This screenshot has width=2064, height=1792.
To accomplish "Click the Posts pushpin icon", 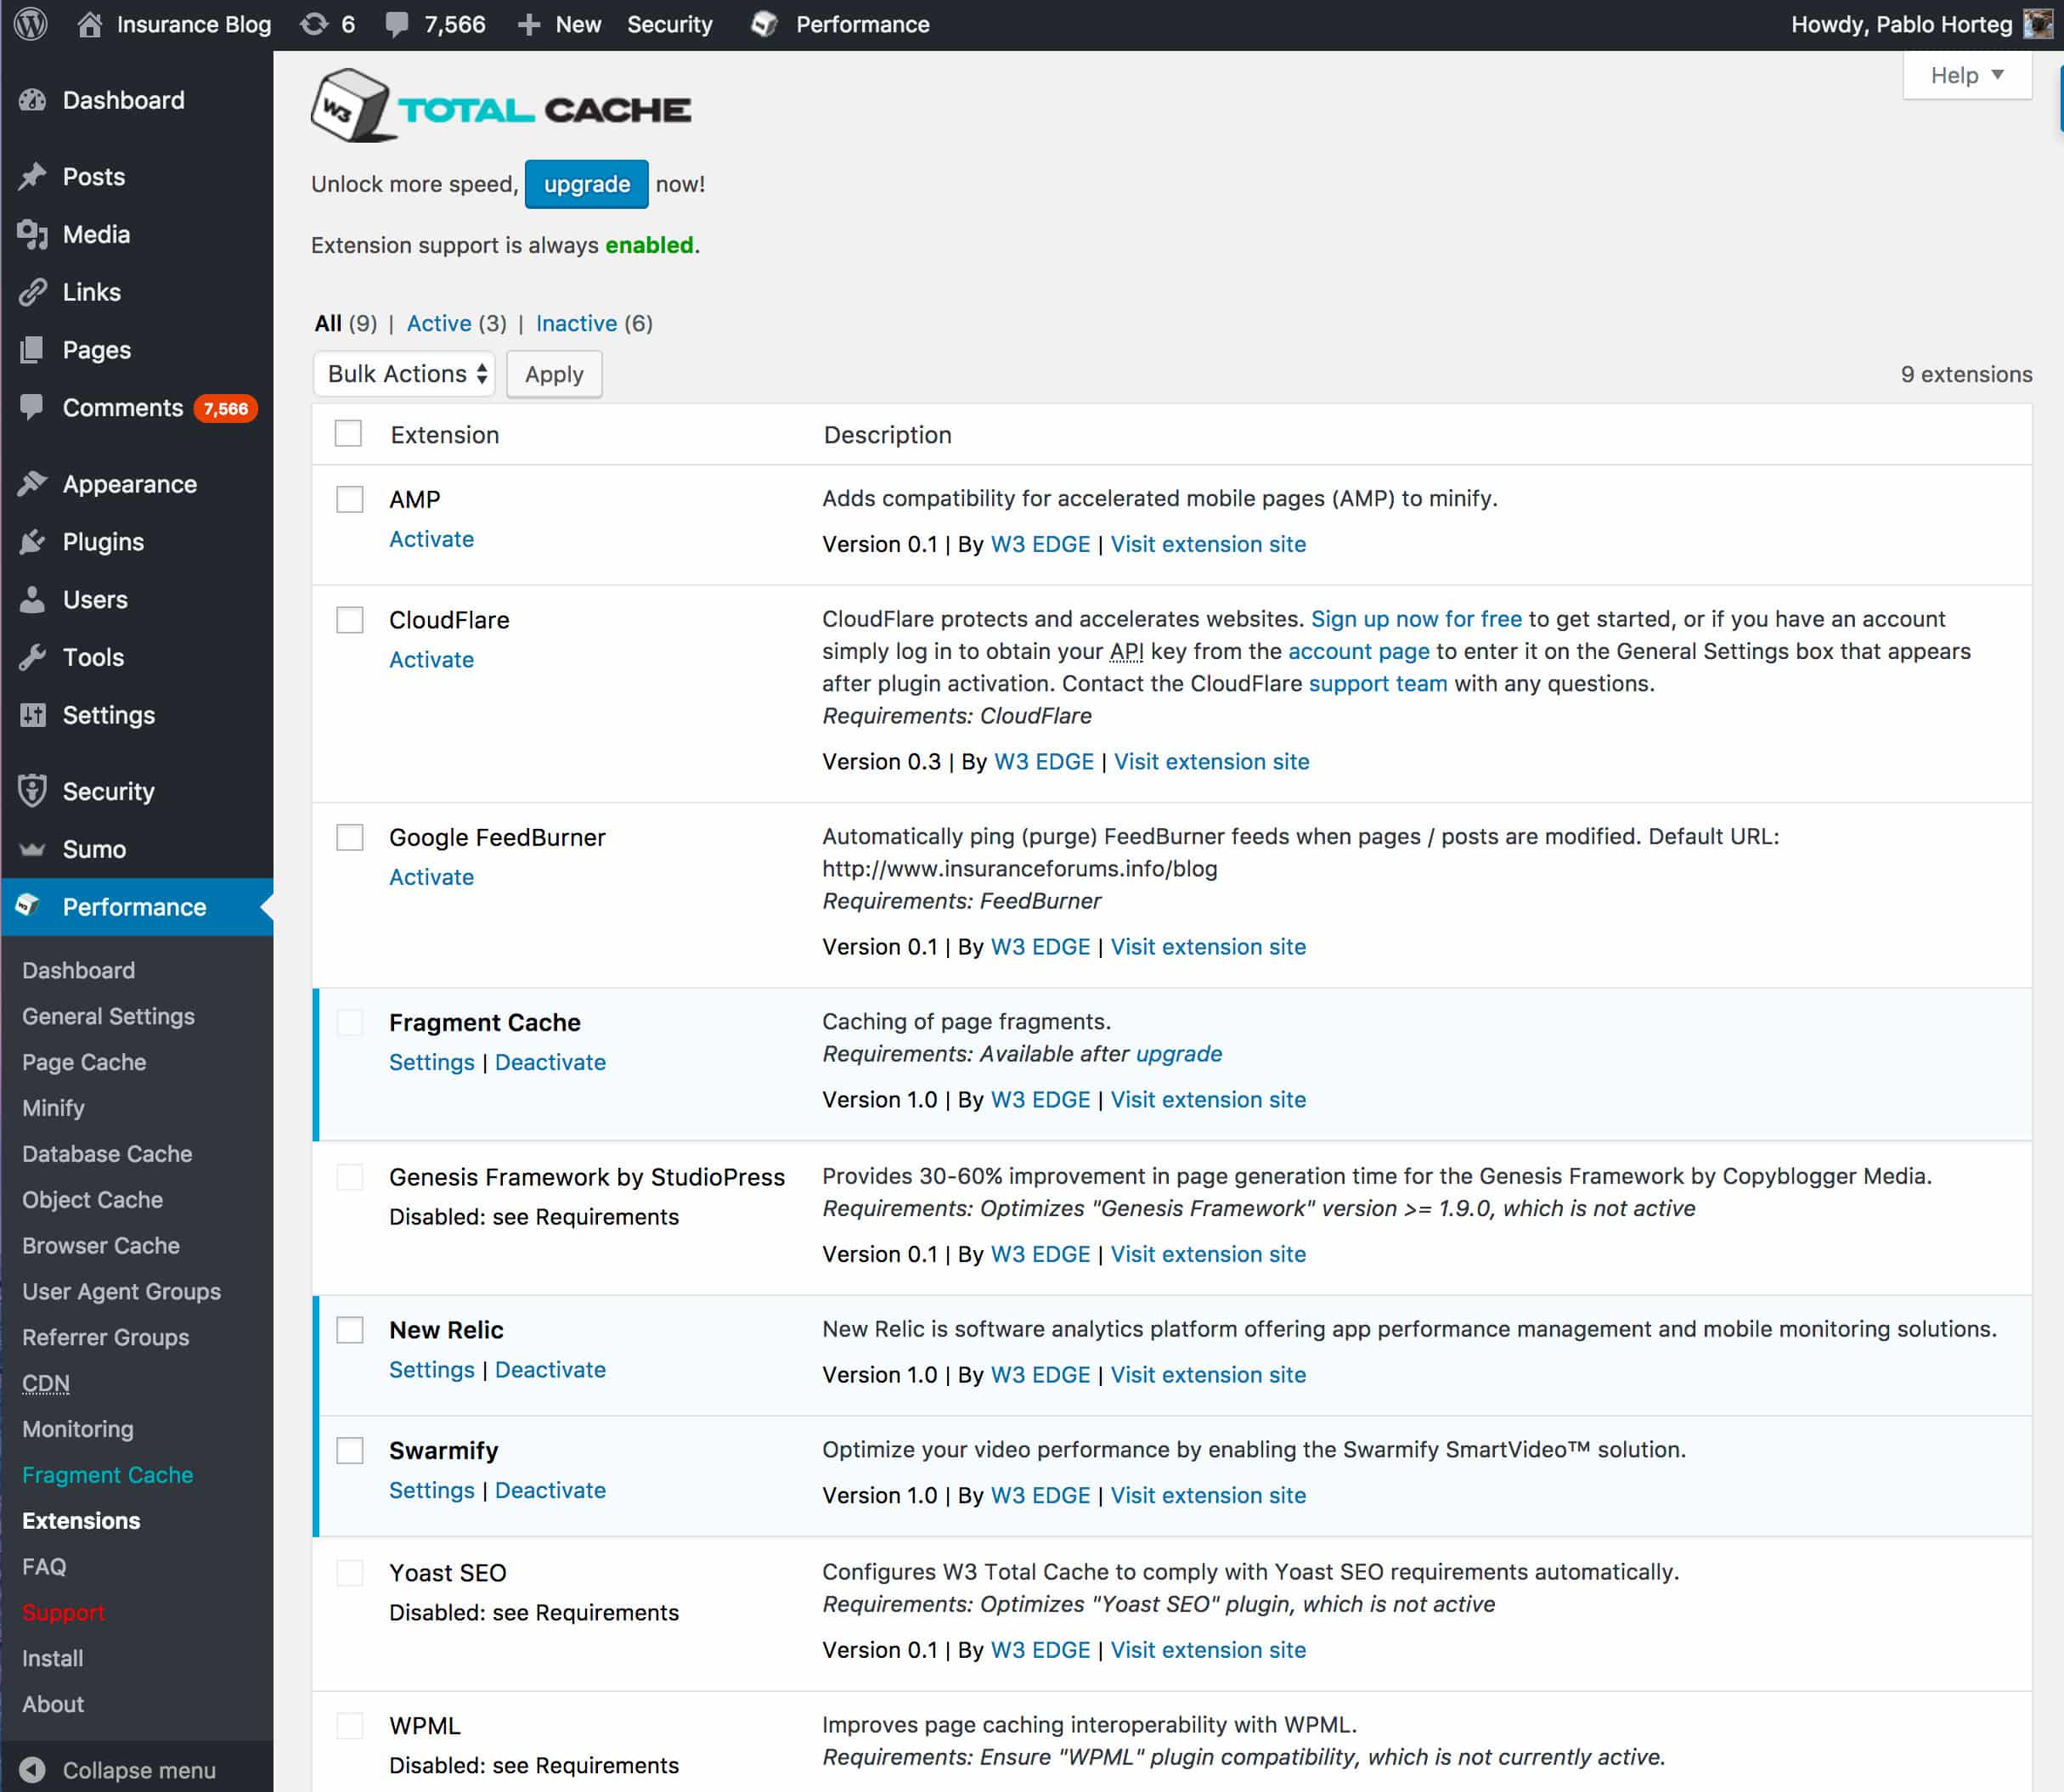I will (33, 177).
